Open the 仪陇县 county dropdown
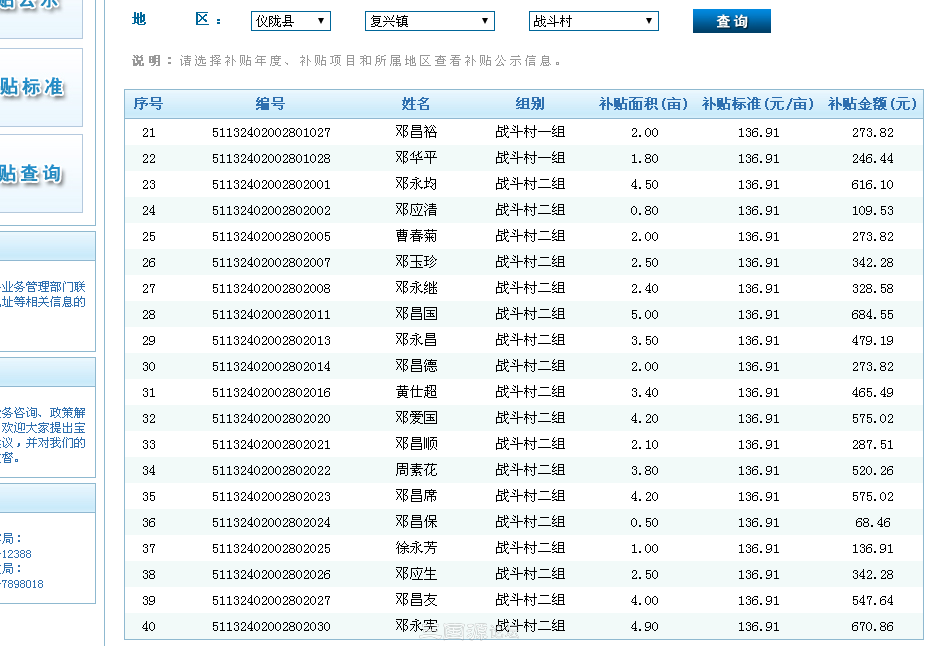The height and width of the screenshot is (646, 938). tap(290, 21)
